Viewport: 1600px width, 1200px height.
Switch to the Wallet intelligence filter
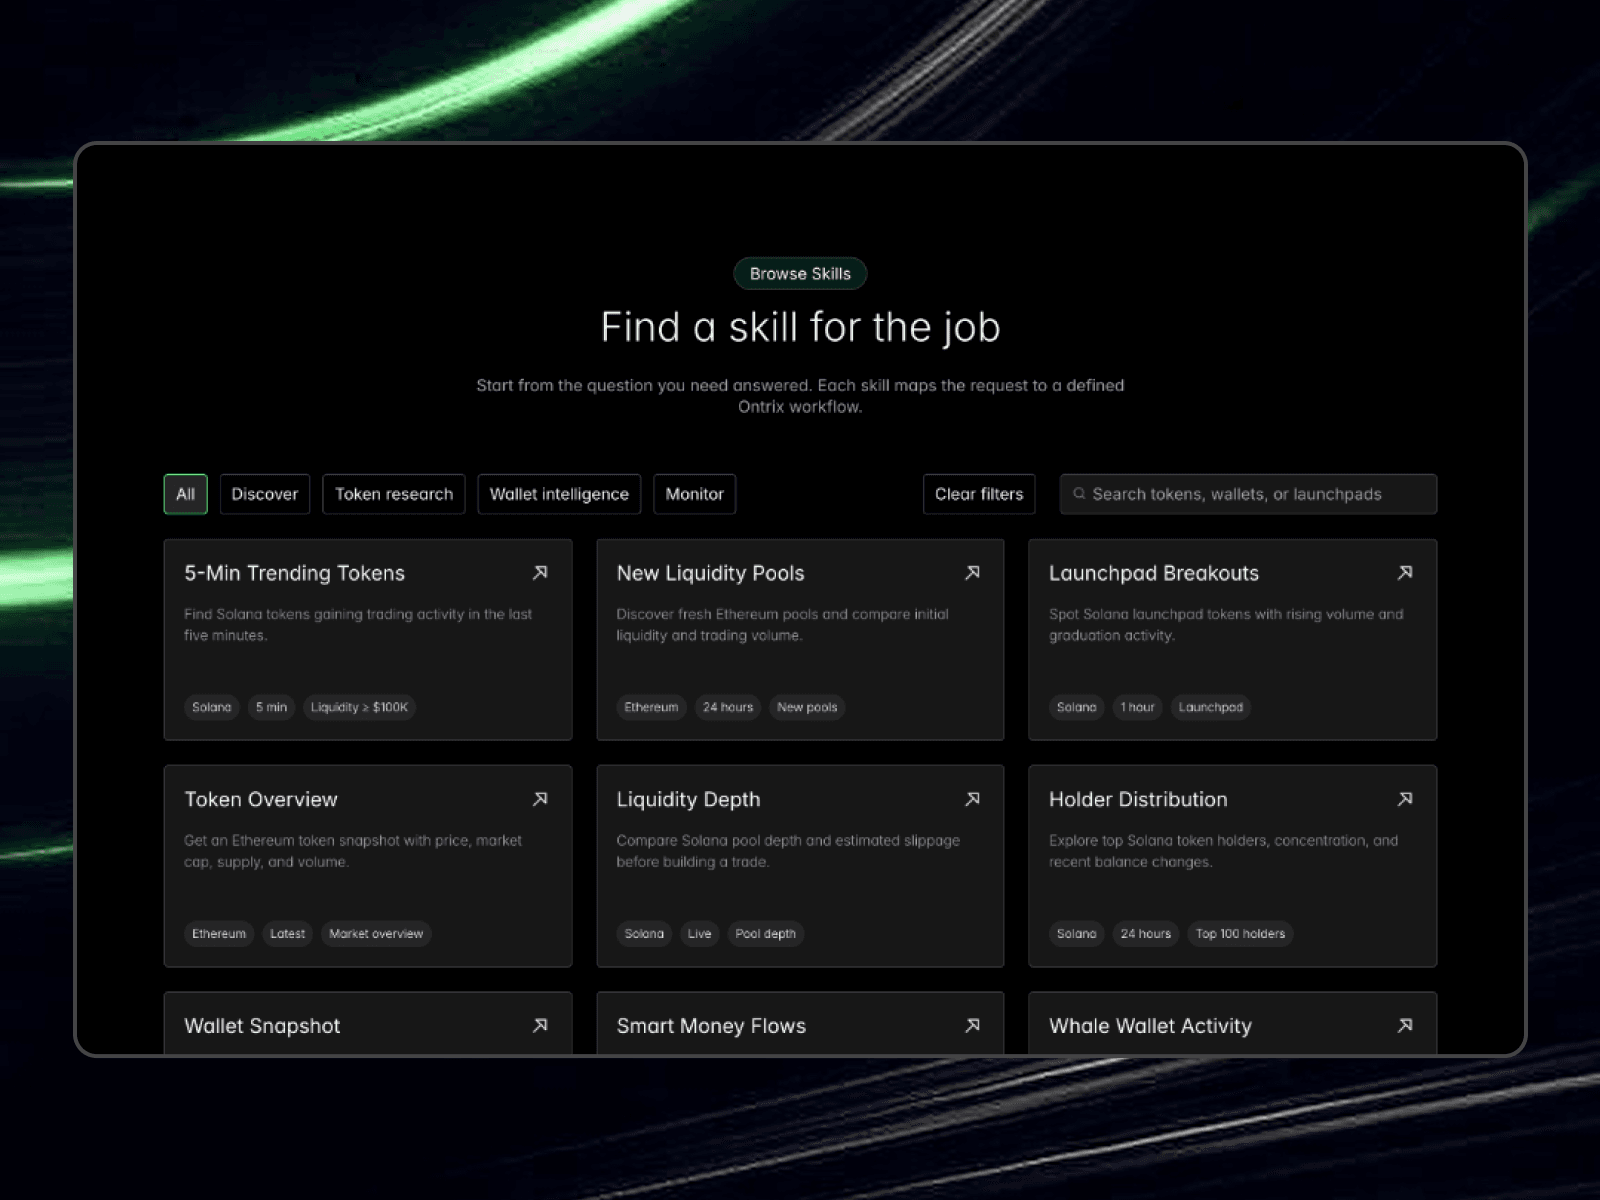559,494
